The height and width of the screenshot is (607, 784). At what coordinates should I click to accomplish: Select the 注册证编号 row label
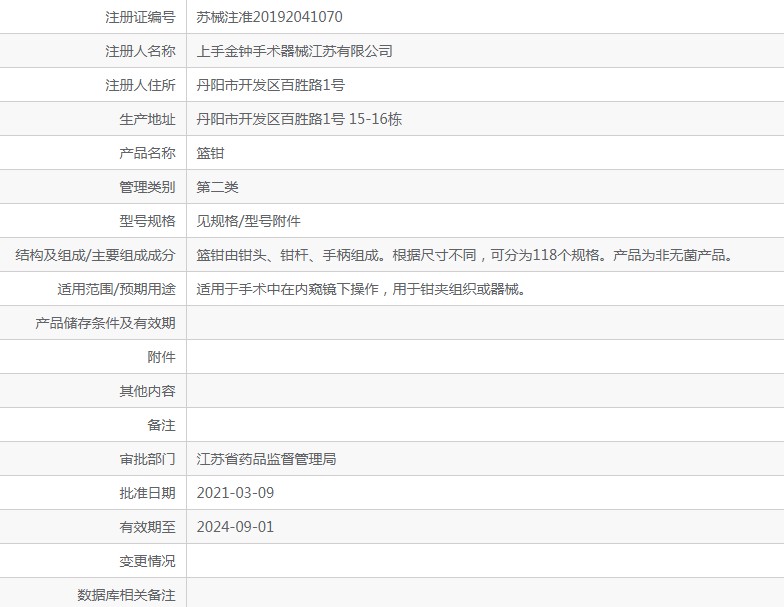[140, 17]
